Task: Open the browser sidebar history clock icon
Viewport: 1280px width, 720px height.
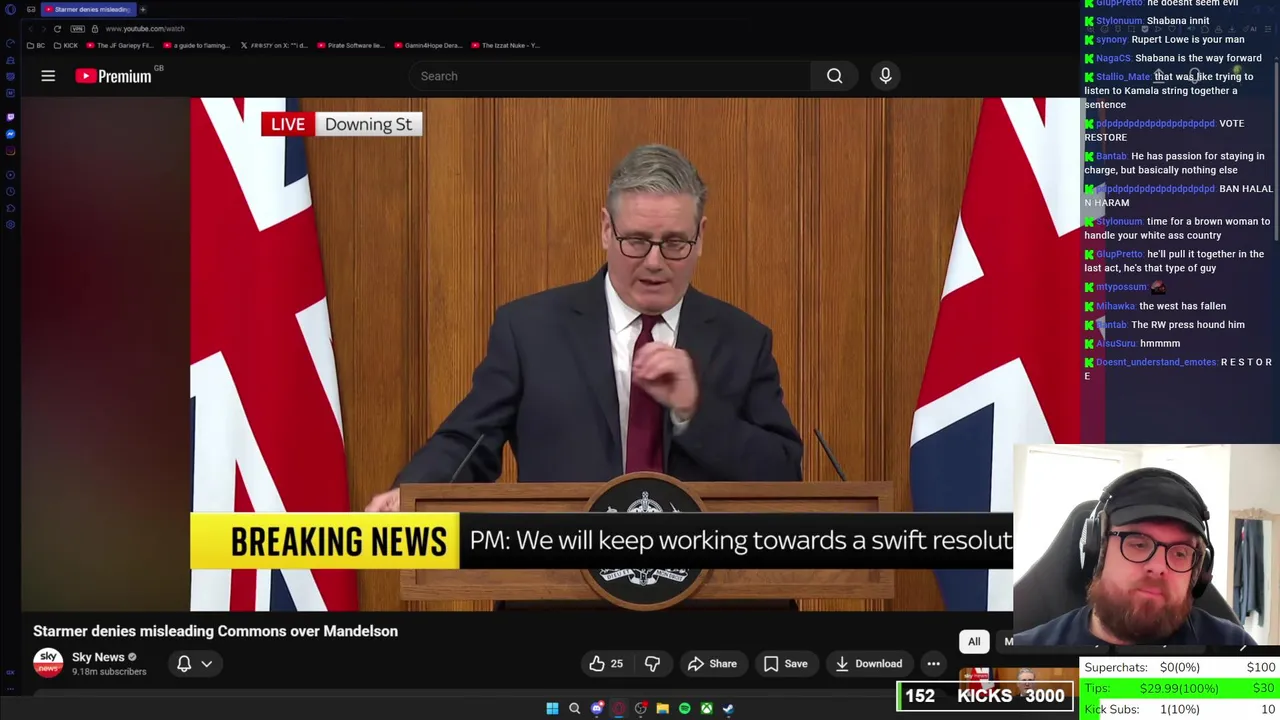Action: click(10, 191)
